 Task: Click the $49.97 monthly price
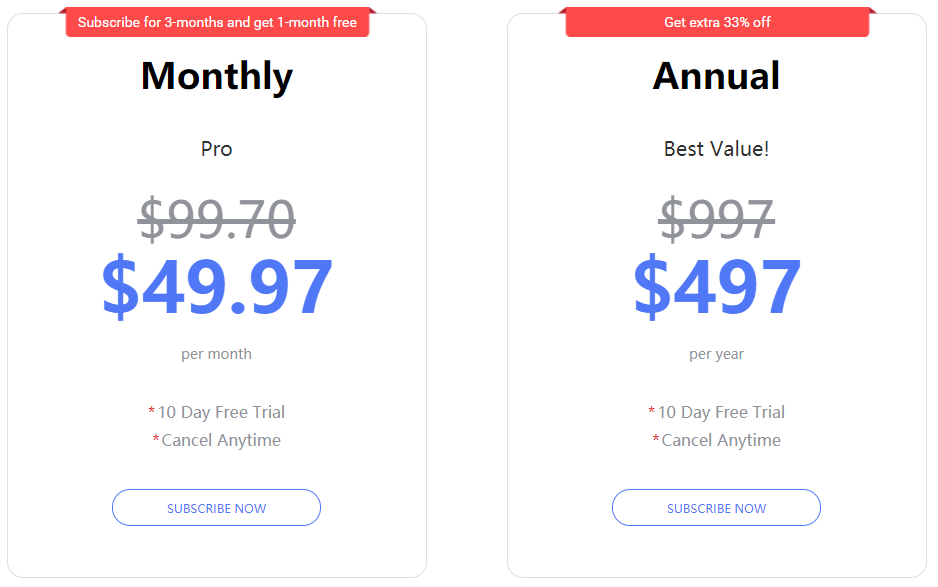[217, 285]
